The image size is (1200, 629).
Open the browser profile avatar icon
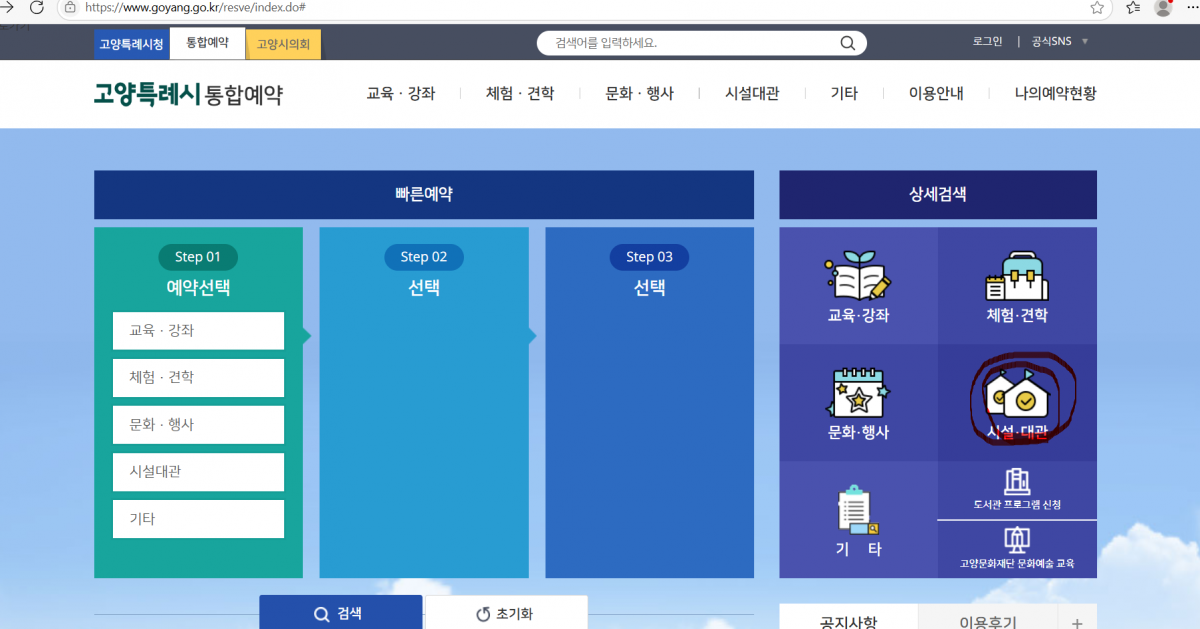tap(1163, 7)
